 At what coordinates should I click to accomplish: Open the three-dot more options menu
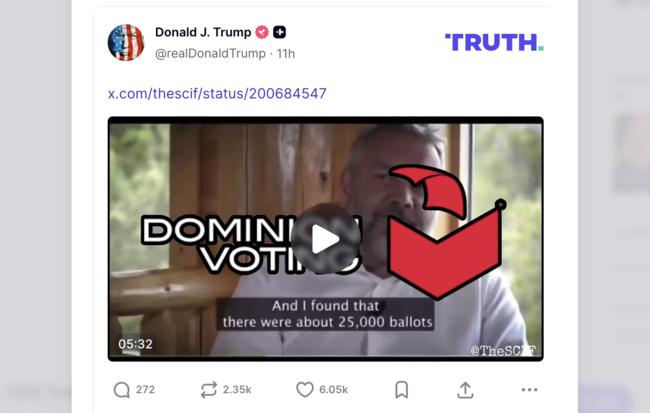click(x=529, y=390)
